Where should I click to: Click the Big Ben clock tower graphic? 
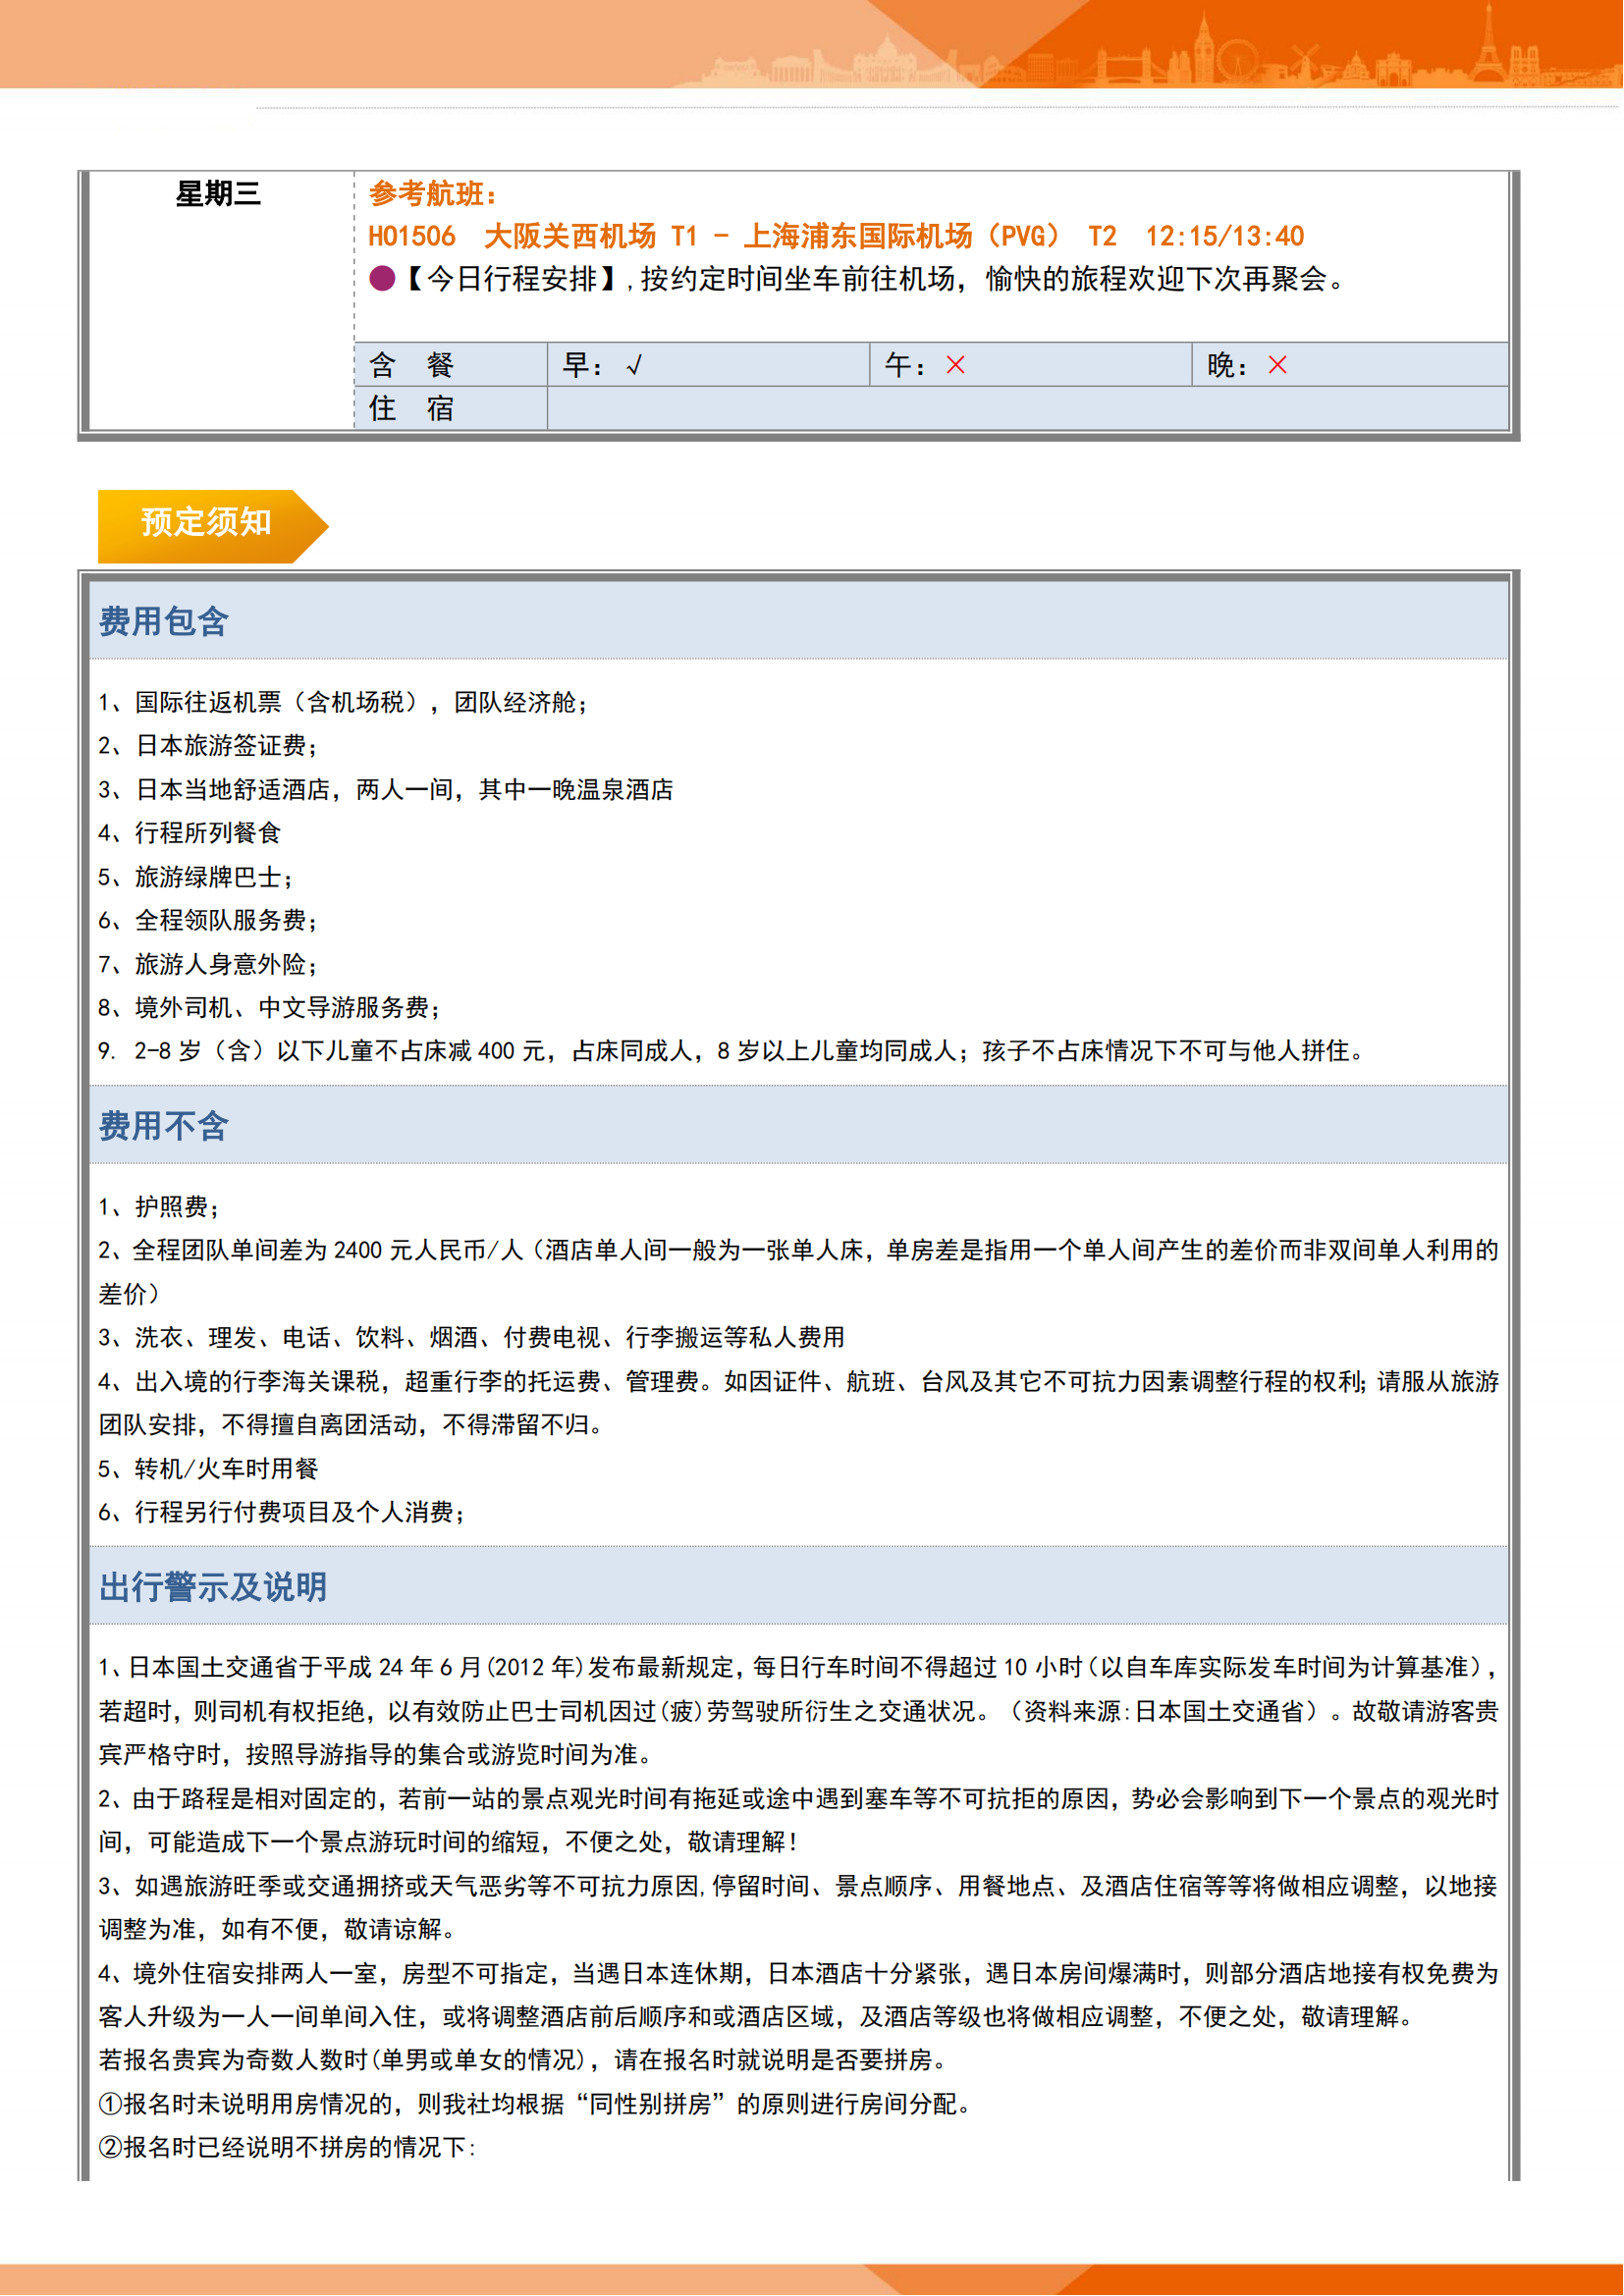(1203, 48)
